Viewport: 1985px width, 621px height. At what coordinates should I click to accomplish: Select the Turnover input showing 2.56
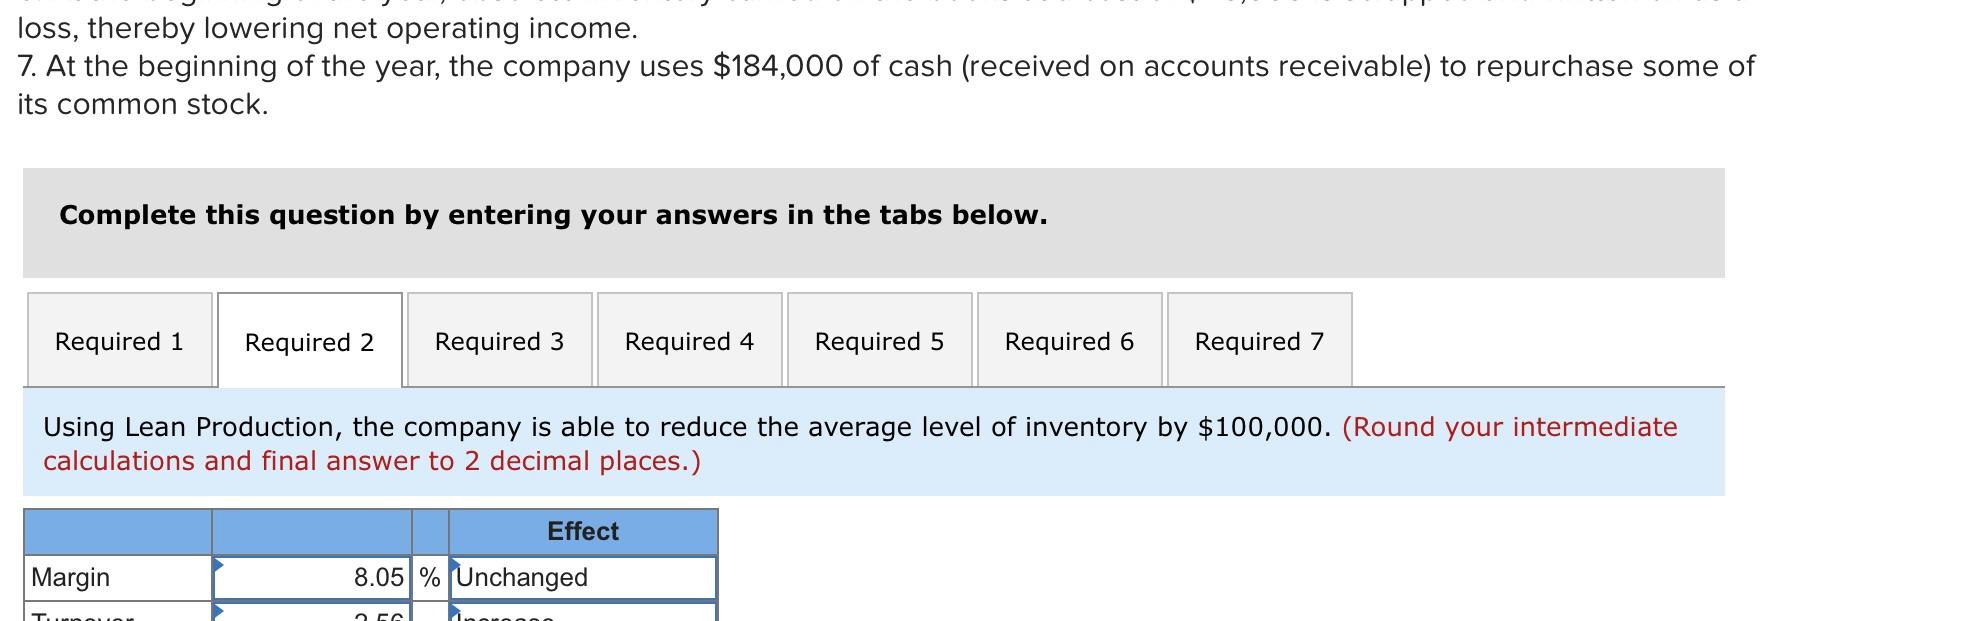pos(311,614)
